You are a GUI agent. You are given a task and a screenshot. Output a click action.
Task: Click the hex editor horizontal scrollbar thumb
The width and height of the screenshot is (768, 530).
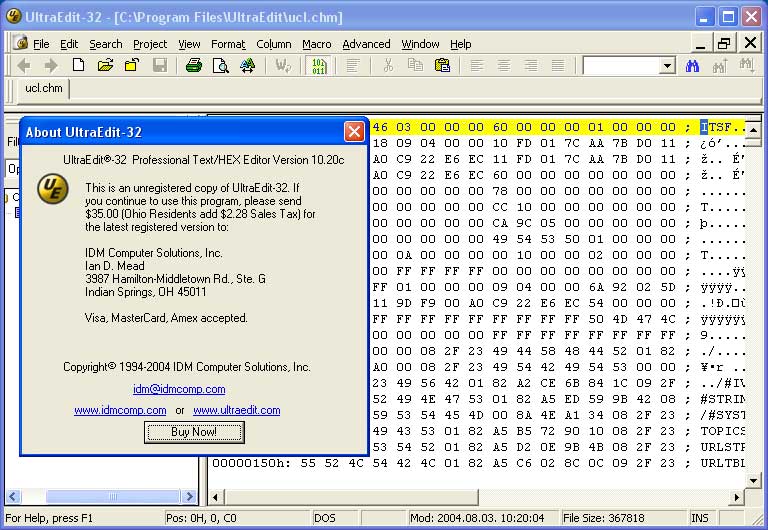click(351, 497)
